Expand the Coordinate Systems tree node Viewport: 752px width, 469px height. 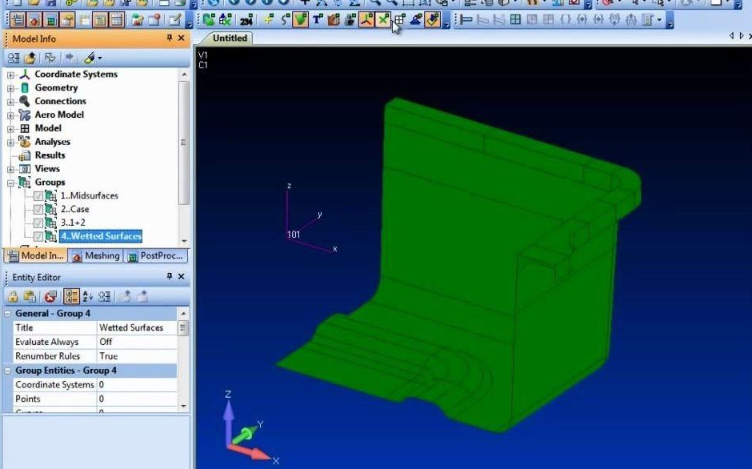(x=11, y=75)
